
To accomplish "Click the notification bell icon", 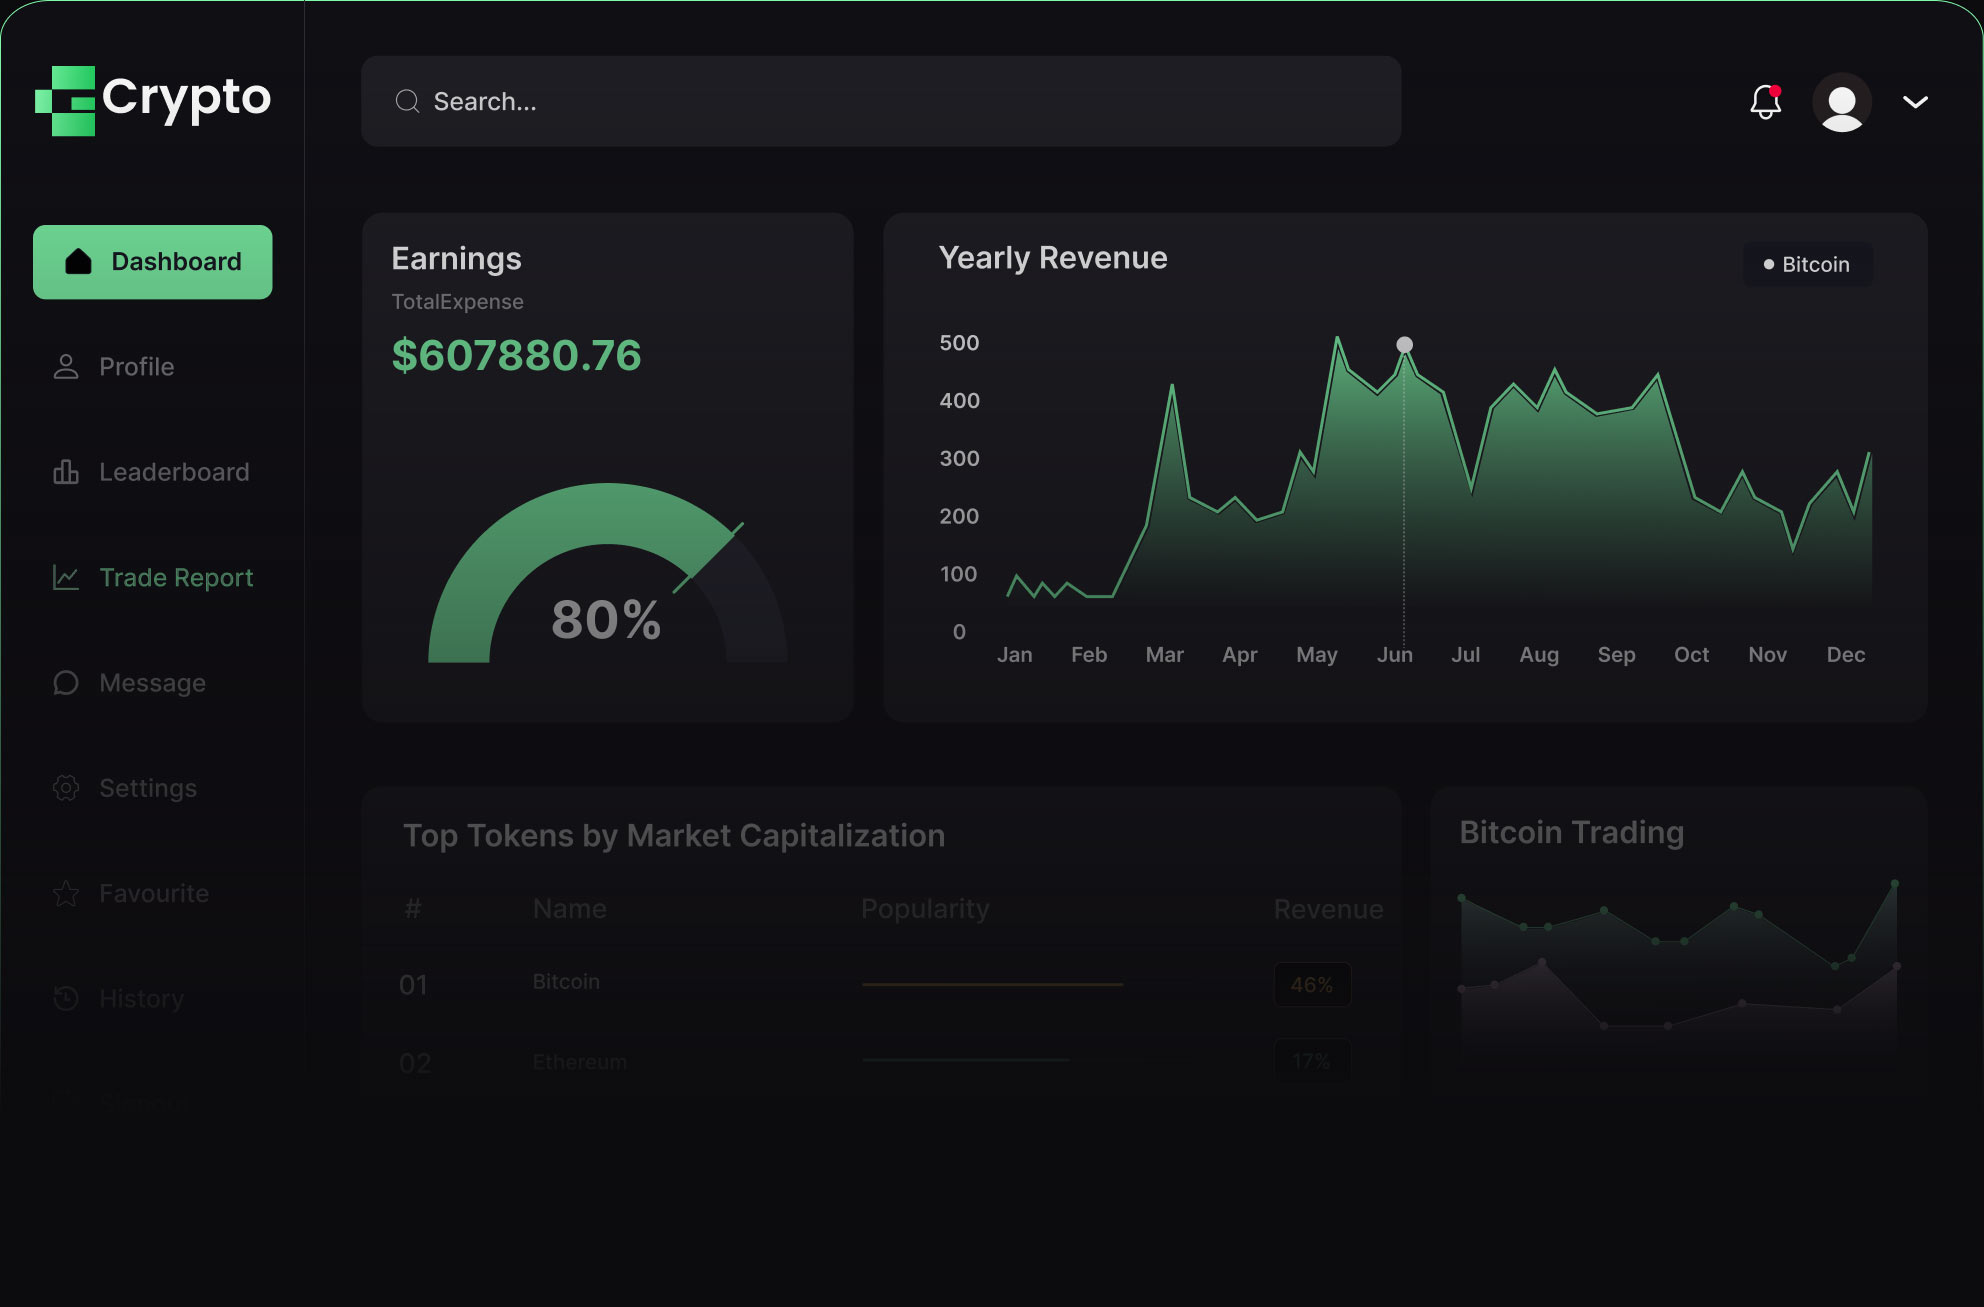I will 1765,102.
